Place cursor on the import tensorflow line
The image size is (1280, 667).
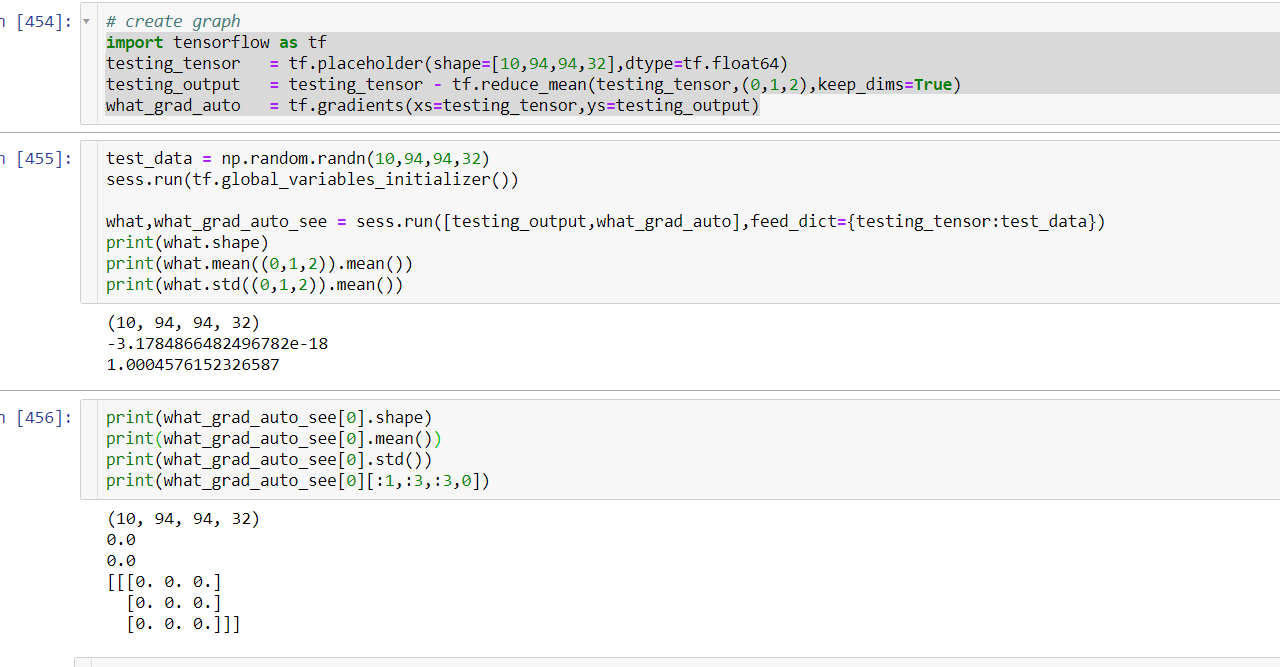click(211, 42)
